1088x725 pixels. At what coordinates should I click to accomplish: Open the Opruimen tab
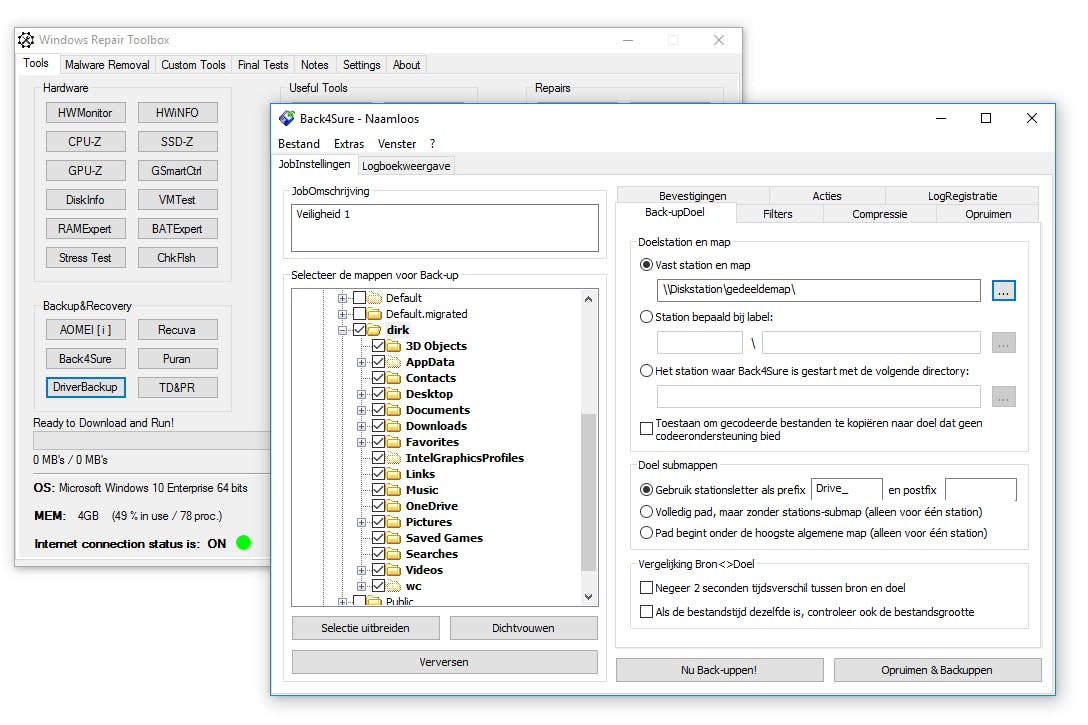(x=987, y=214)
